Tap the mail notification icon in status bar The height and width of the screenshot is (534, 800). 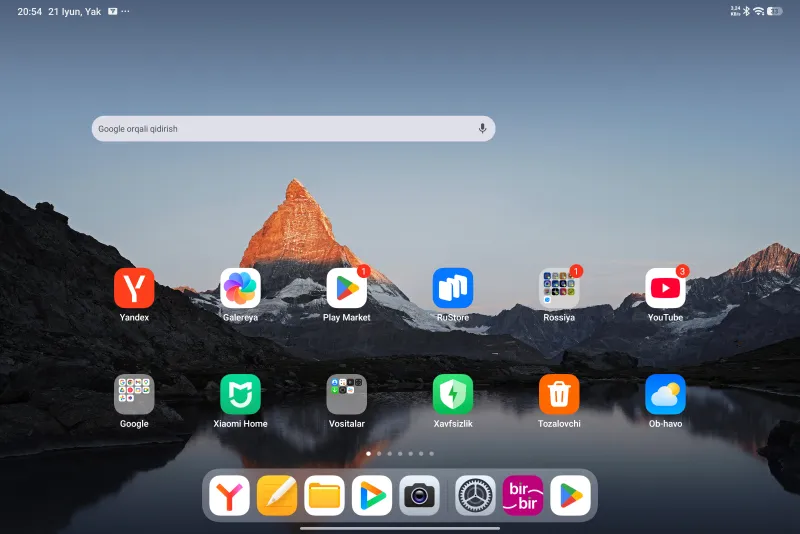pos(113,11)
